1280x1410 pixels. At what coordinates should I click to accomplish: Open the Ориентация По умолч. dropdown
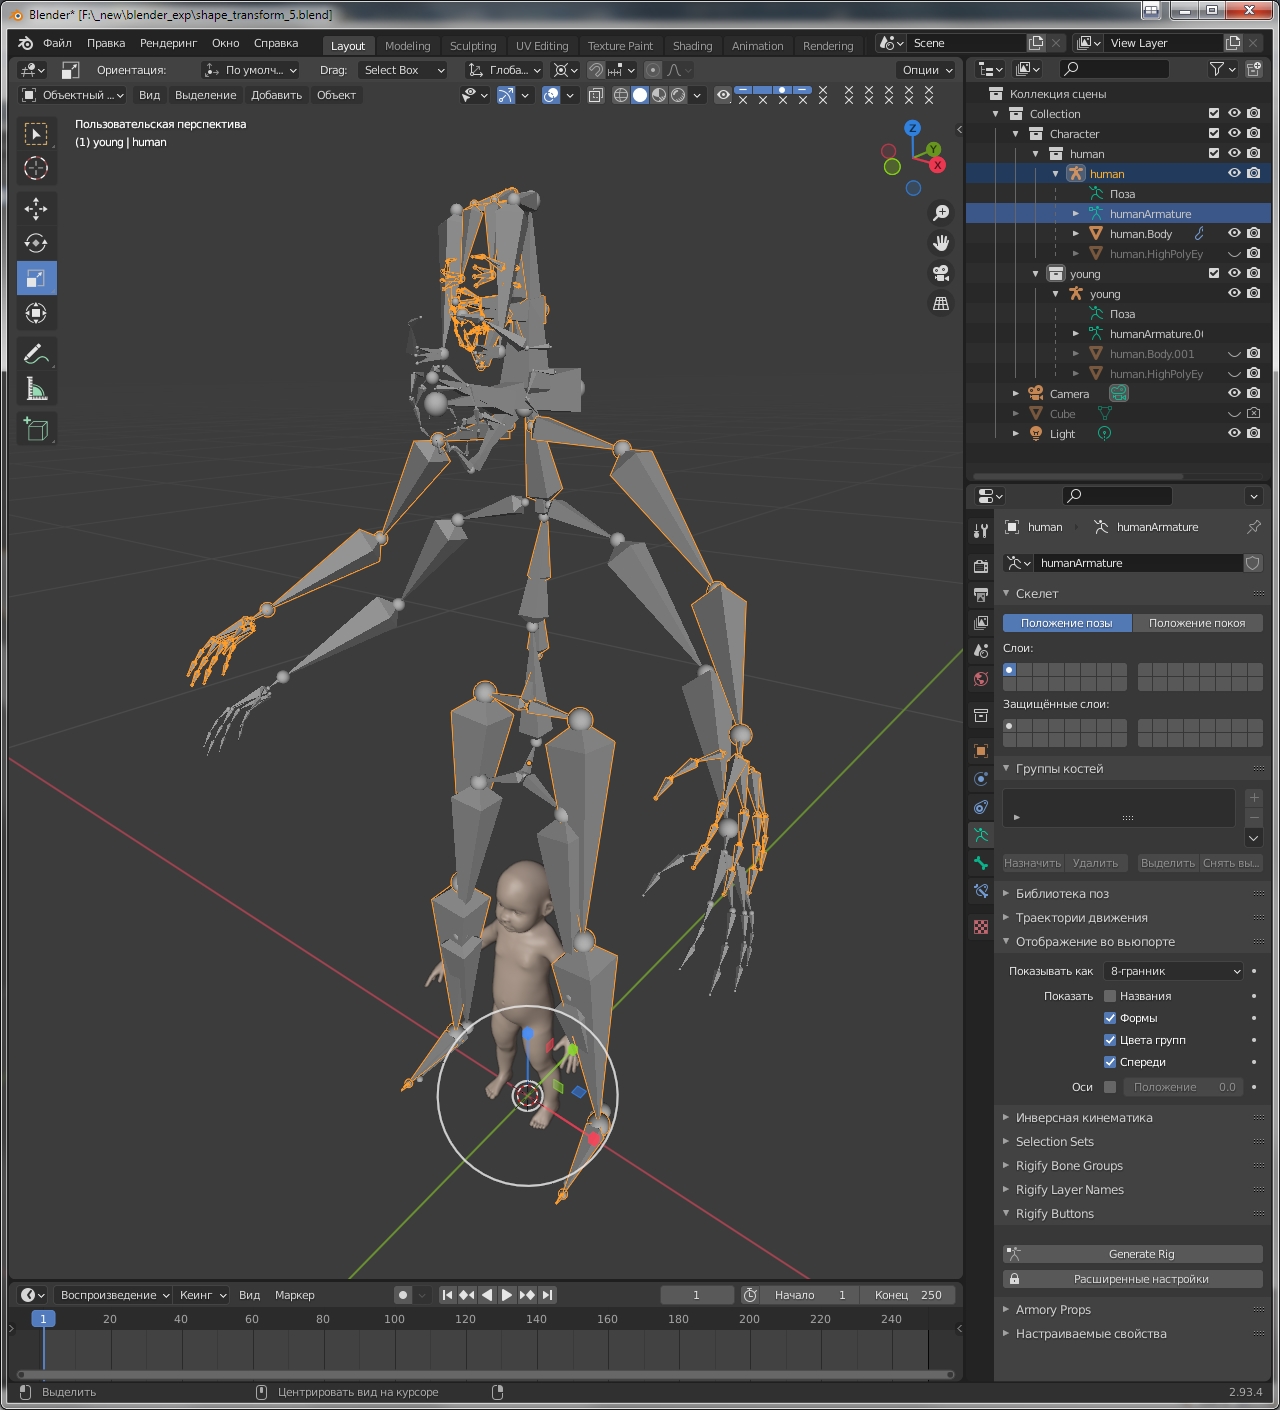[250, 70]
